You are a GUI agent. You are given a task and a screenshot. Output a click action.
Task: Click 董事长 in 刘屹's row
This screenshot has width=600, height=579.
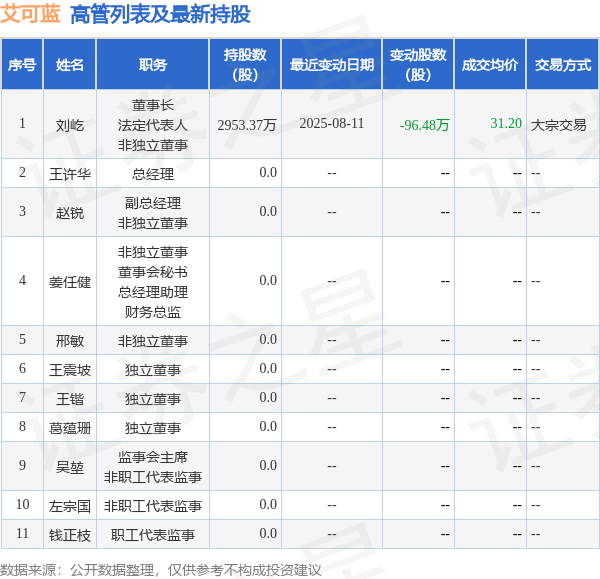(x=153, y=105)
